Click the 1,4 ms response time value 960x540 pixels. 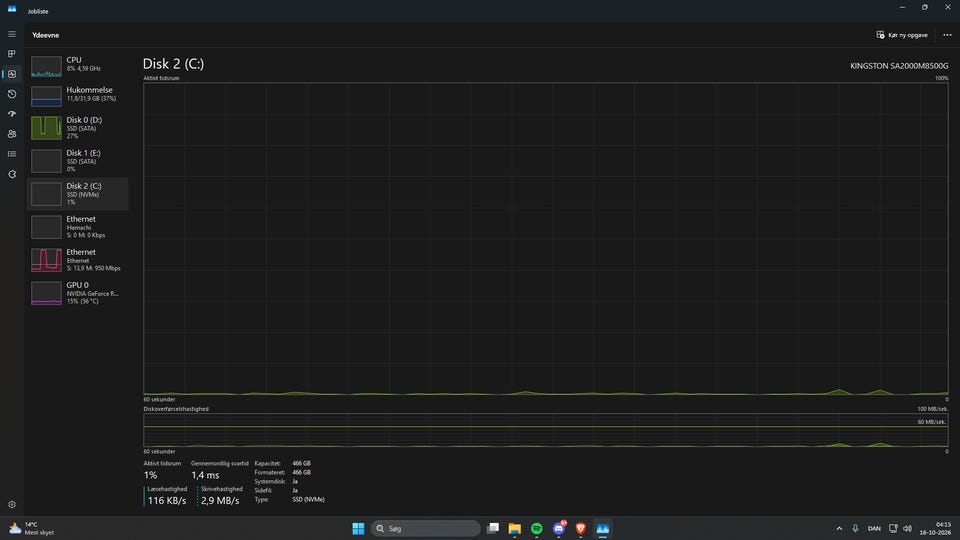(205, 475)
